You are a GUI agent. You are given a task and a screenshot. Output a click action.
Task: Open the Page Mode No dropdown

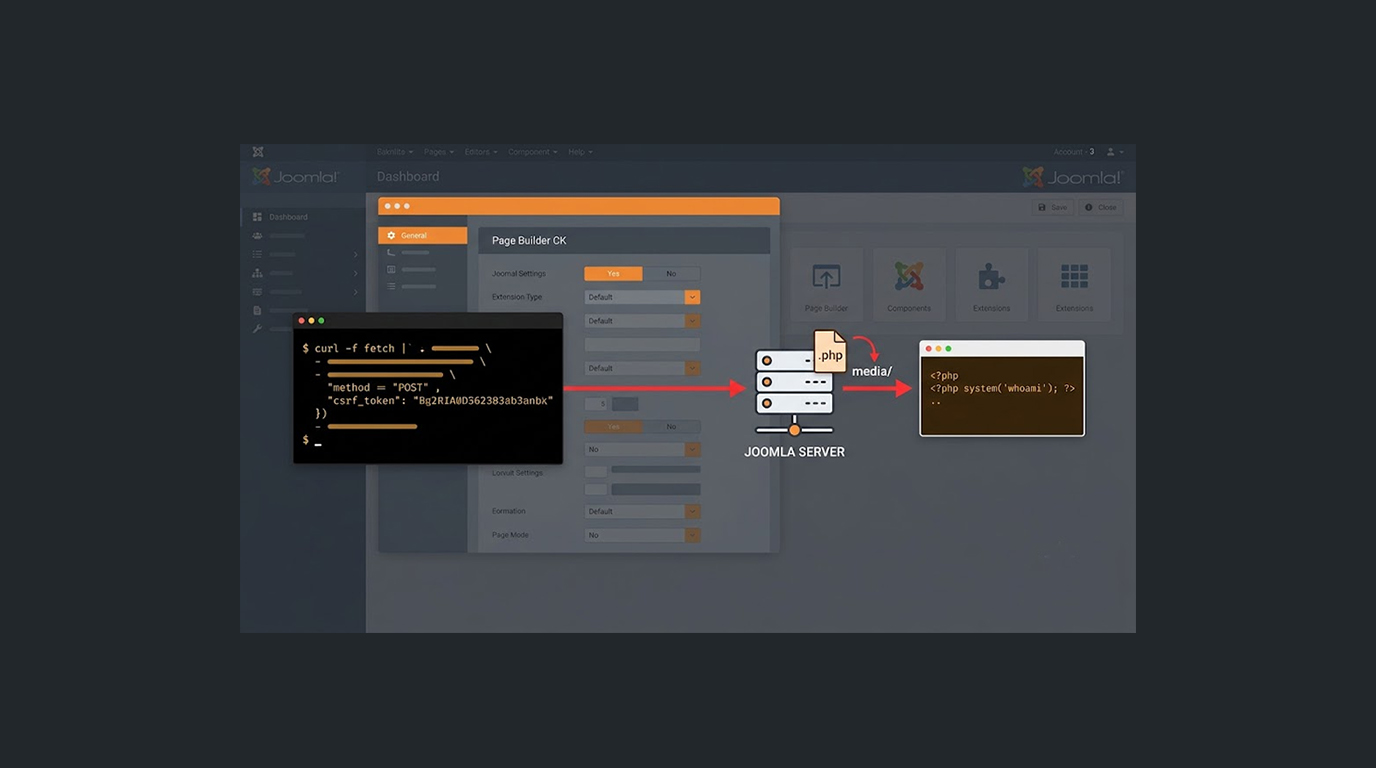click(642, 536)
